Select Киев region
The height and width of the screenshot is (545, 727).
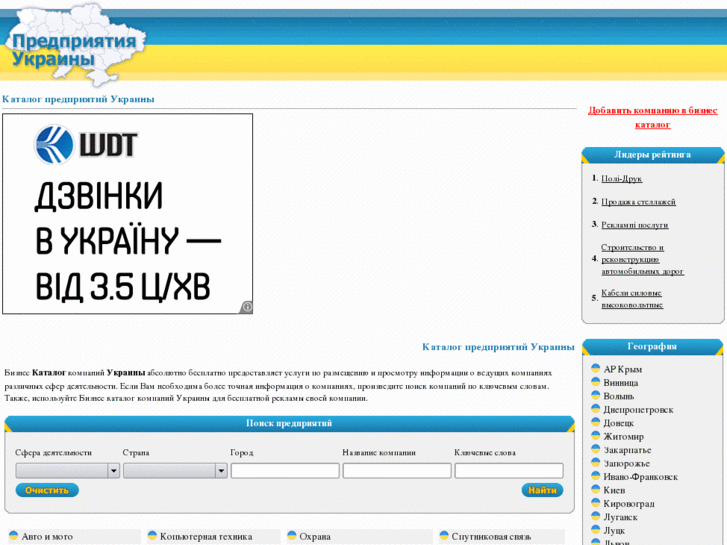tap(614, 490)
